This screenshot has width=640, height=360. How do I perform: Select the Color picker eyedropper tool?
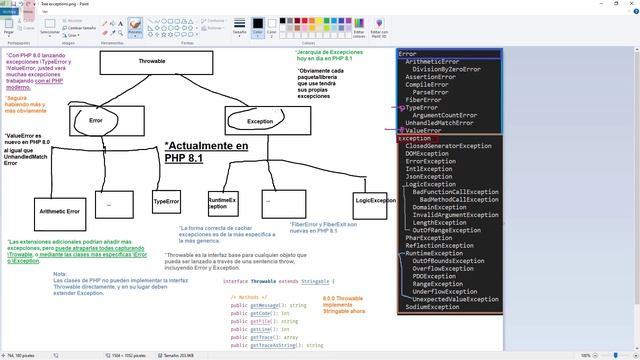tap(113, 32)
